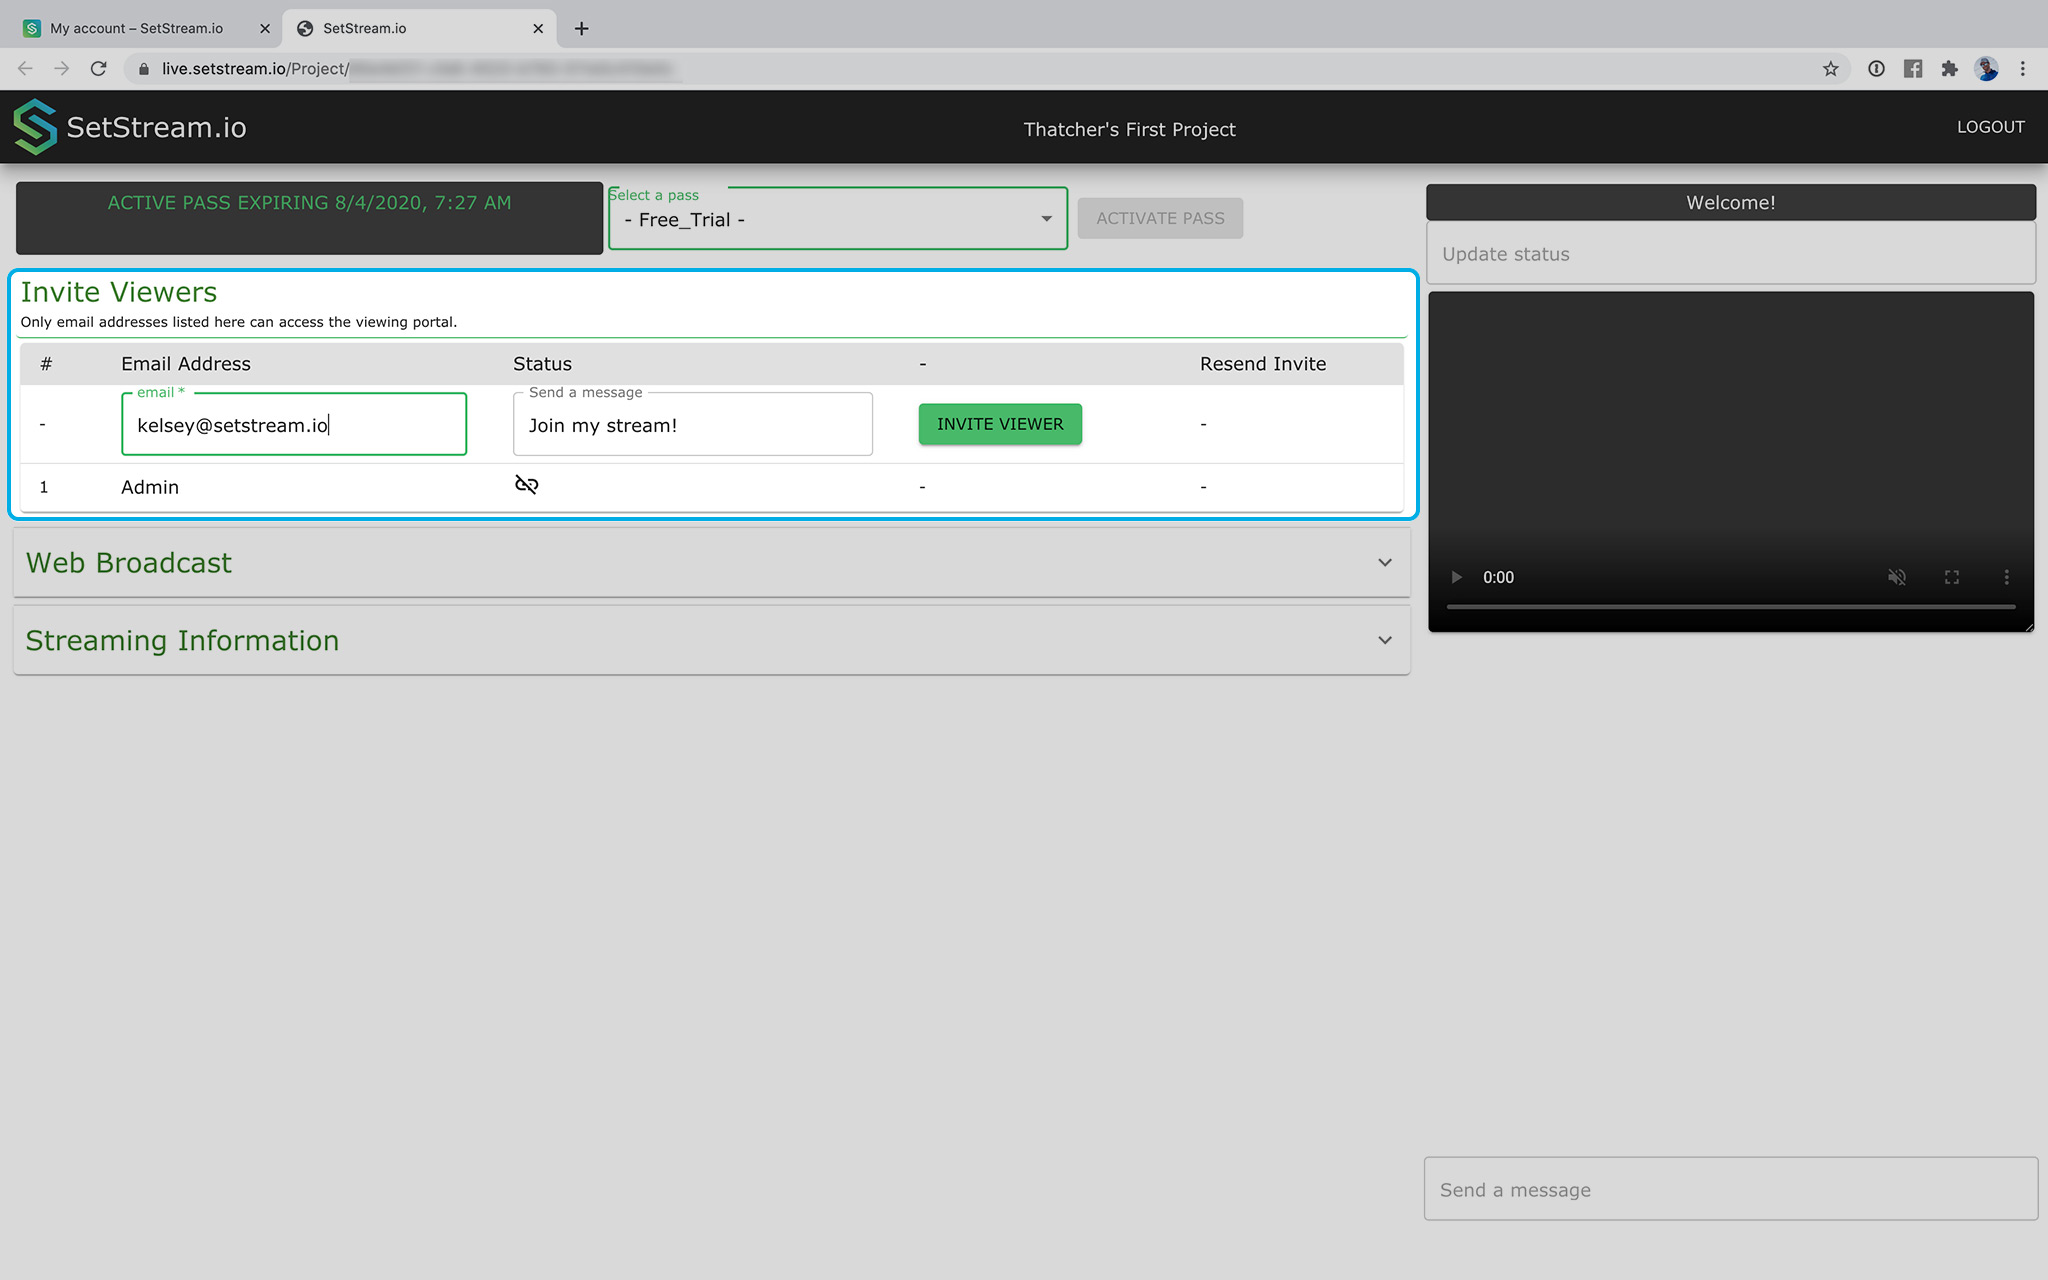The image size is (2048, 1280).
Task: Click the Email Address column header
Action: [x=186, y=364]
